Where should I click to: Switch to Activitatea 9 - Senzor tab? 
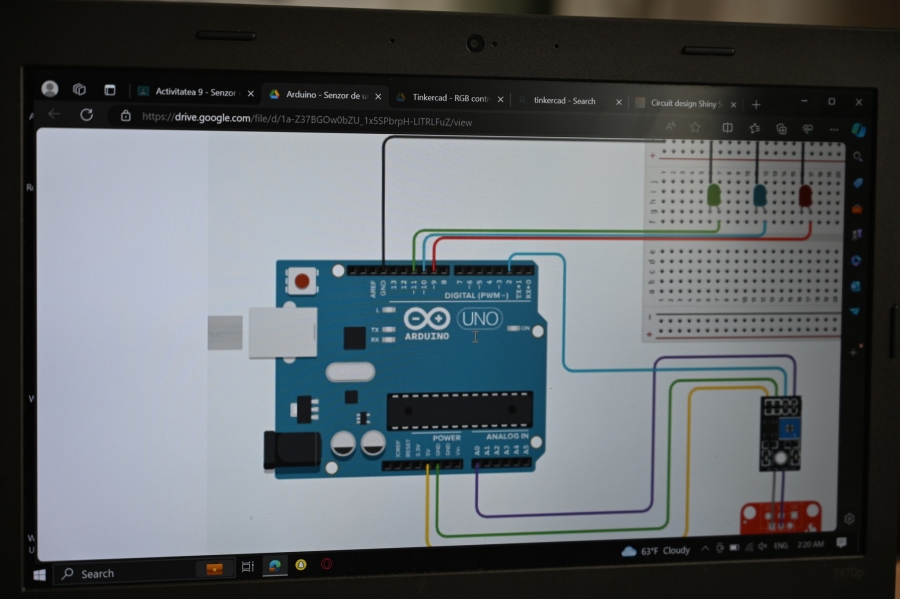[x=194, y=92]
